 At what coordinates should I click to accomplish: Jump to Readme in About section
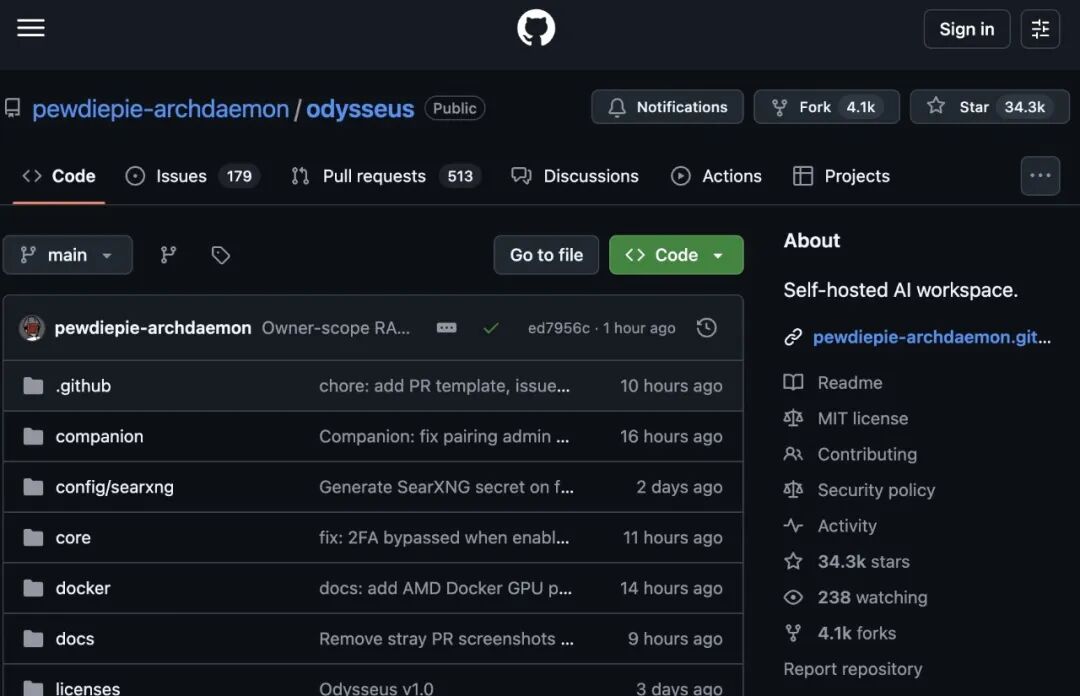pos(849,382)
